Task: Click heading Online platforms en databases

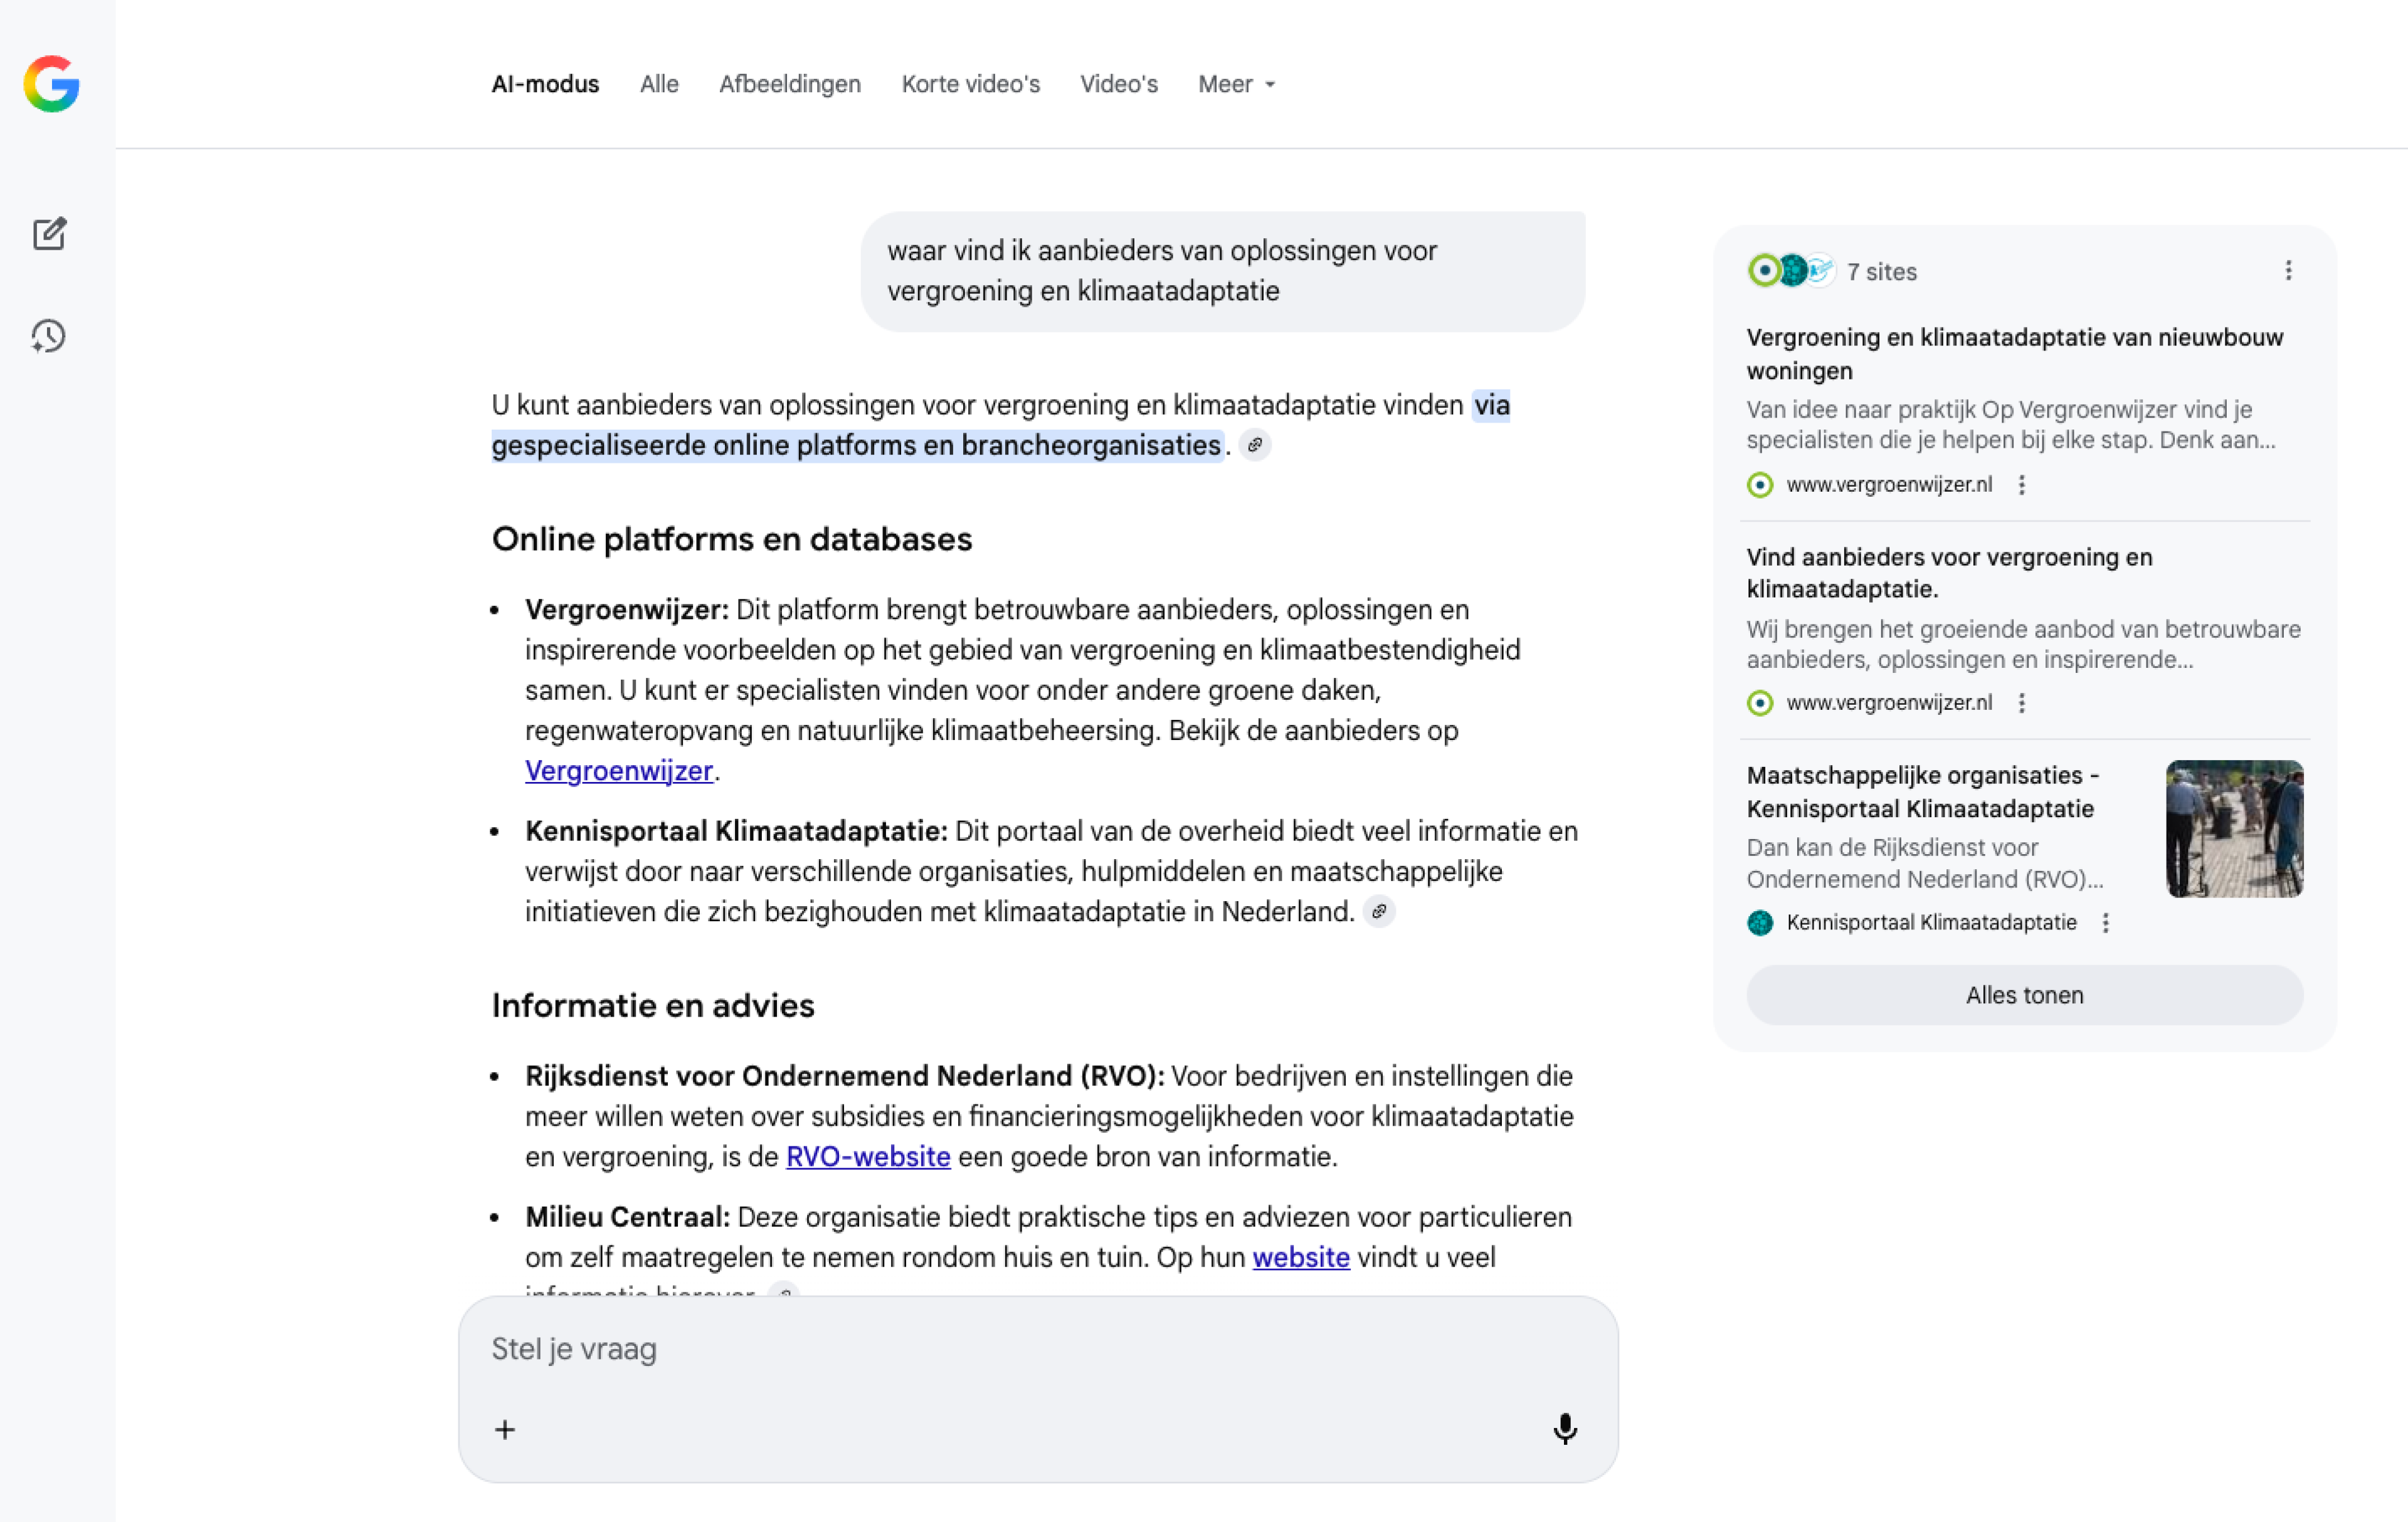Action: point(732,539)
